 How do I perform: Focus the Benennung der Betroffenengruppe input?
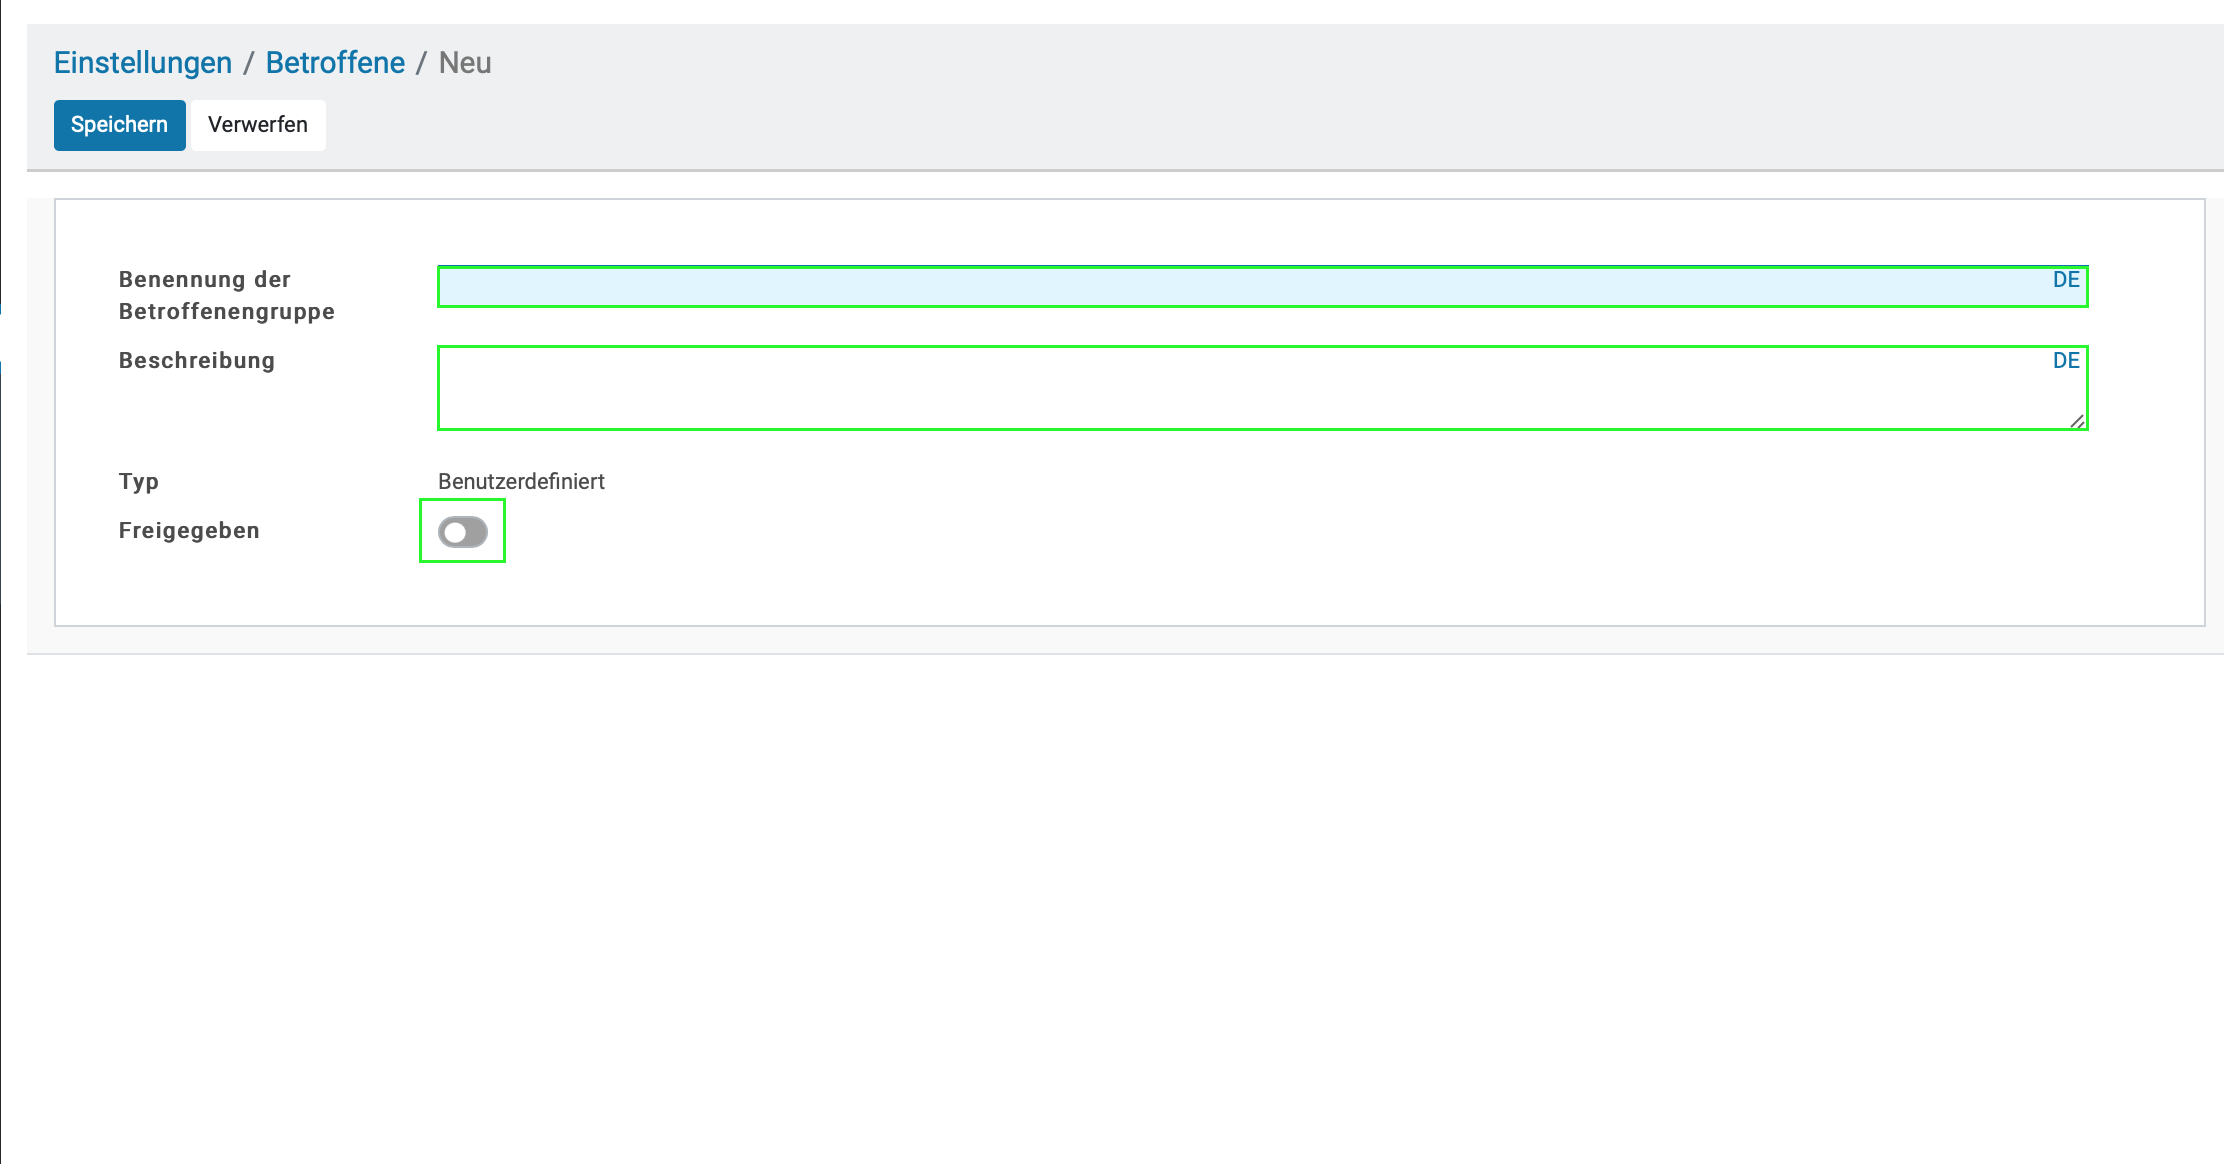(1200, 288)
